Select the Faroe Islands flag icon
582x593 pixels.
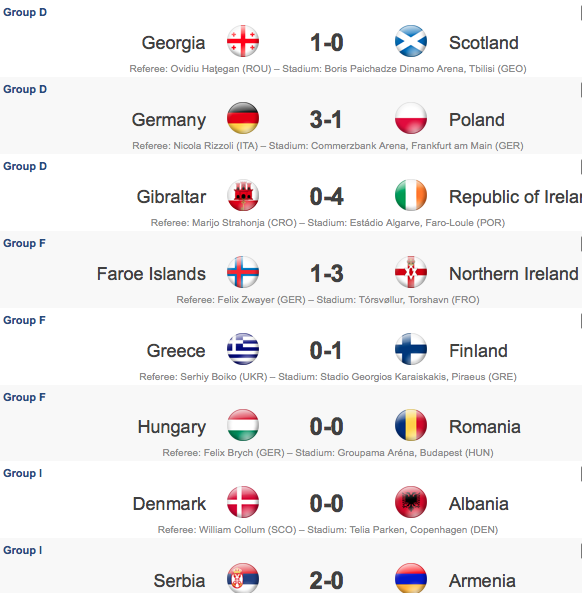point(243,272)
